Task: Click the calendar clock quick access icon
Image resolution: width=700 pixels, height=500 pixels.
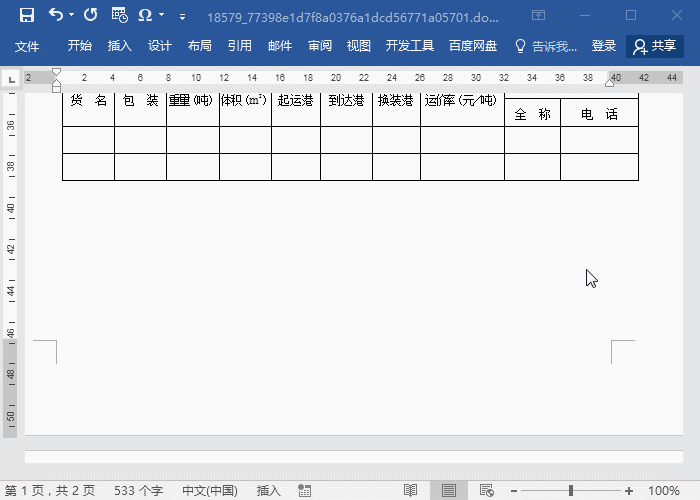Action: pos(120,15)
